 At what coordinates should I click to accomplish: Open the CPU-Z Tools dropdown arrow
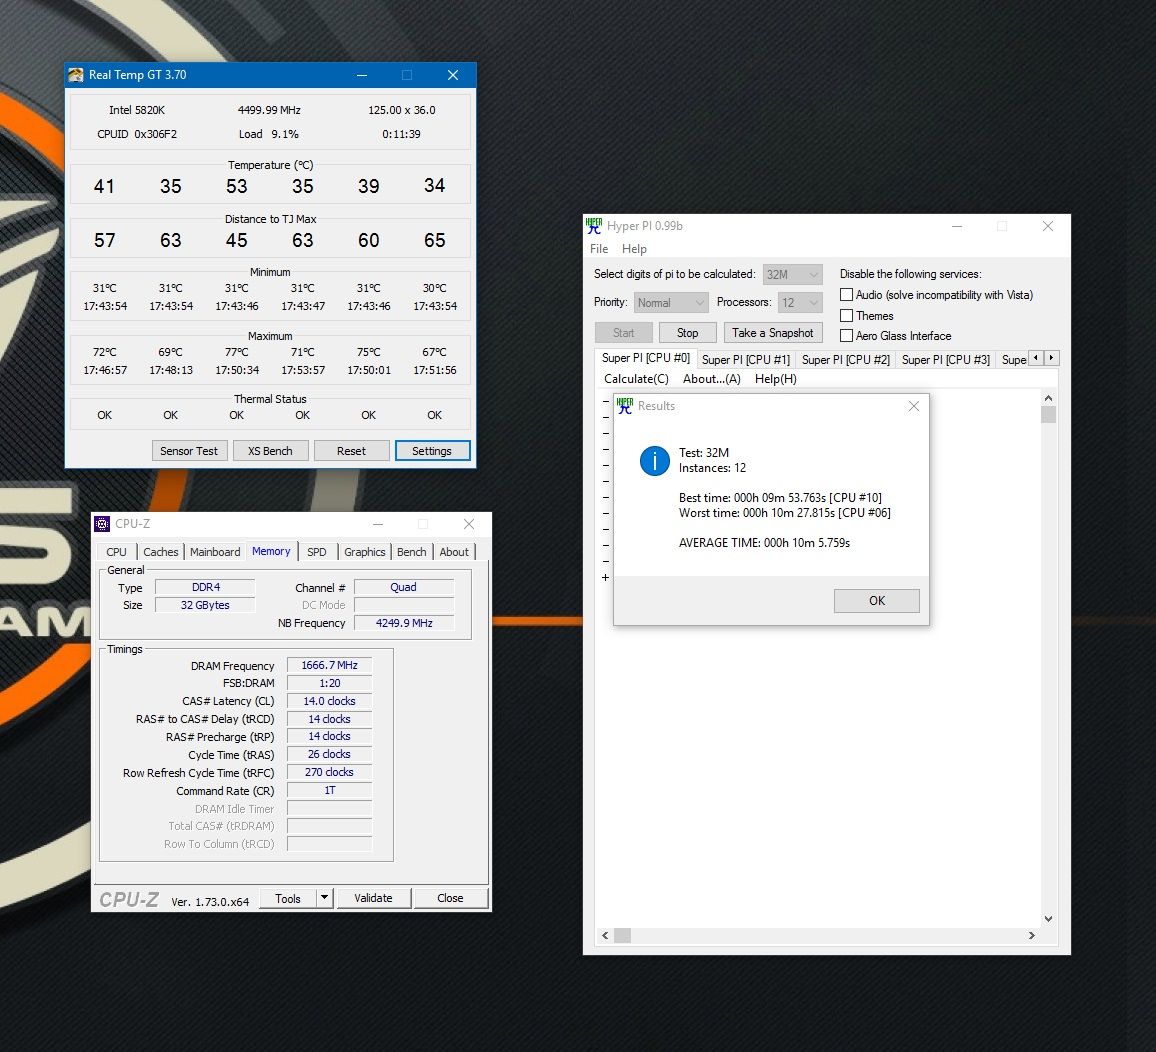[324, 898]
